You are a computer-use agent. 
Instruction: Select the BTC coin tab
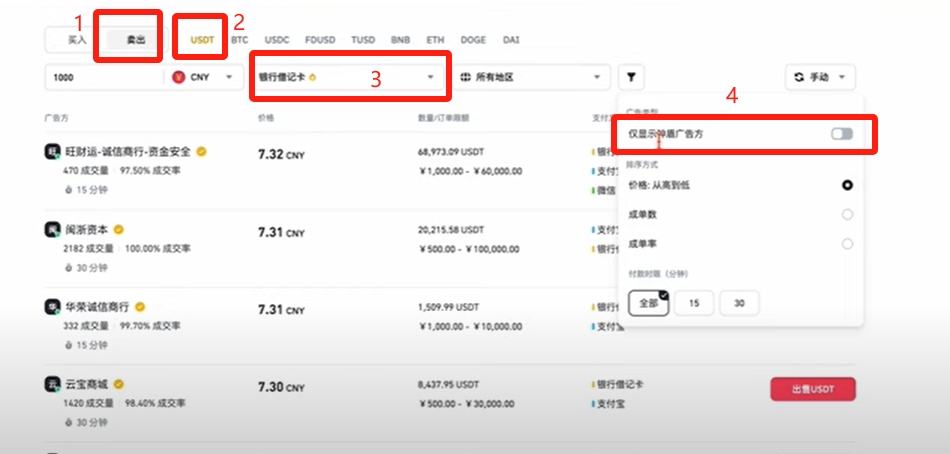240,40
